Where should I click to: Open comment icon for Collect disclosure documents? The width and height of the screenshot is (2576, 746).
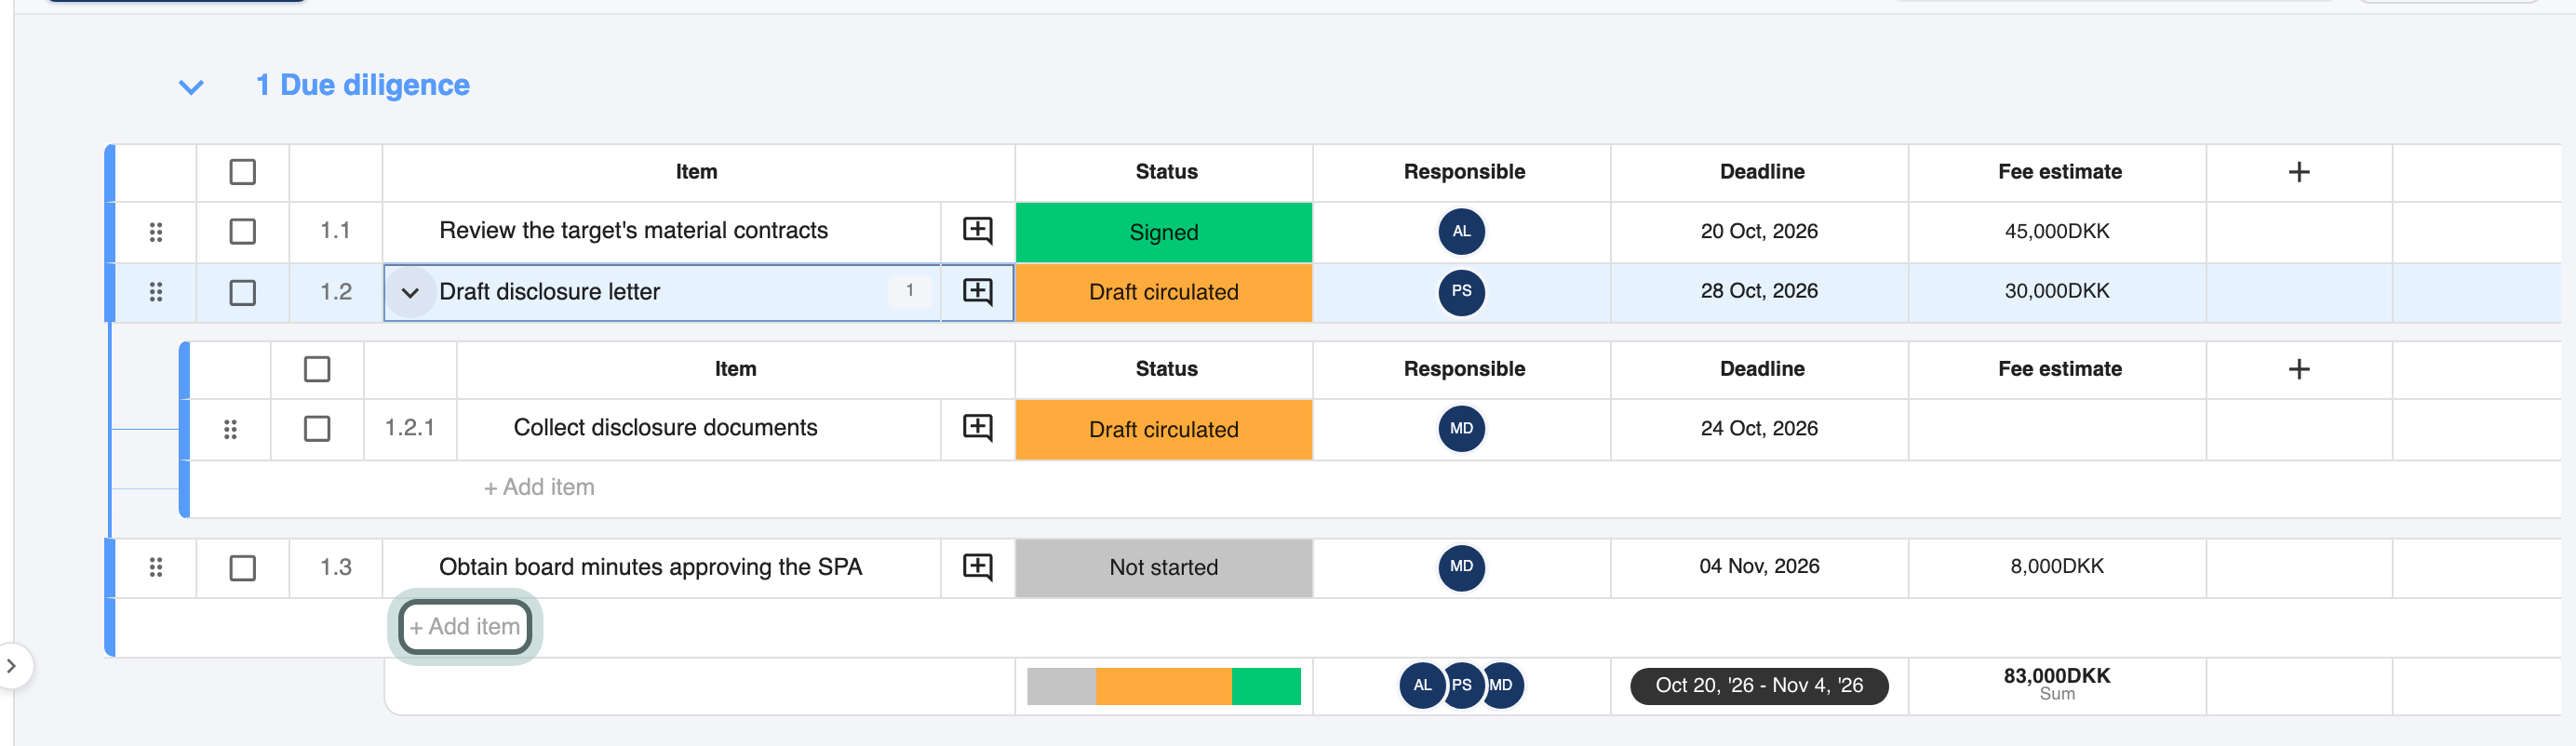coord(977,428)
